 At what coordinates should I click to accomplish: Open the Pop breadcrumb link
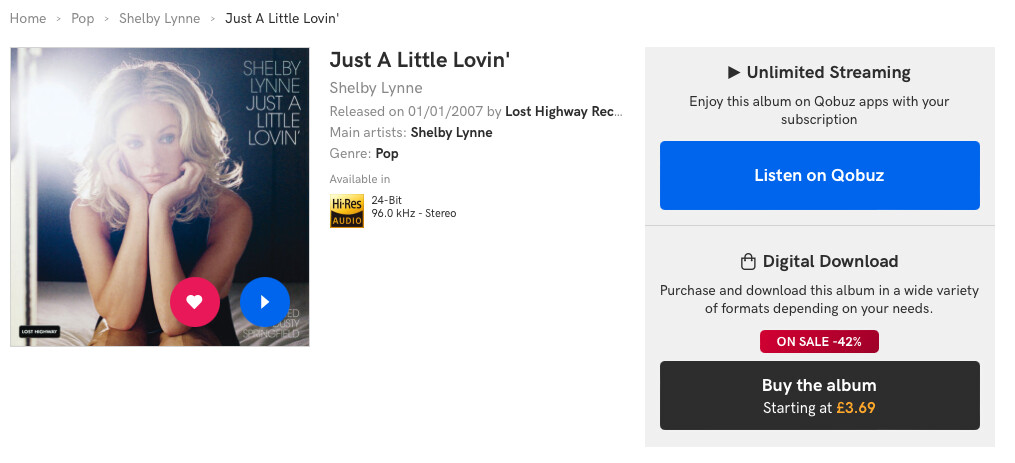click(x=83, y=19)
